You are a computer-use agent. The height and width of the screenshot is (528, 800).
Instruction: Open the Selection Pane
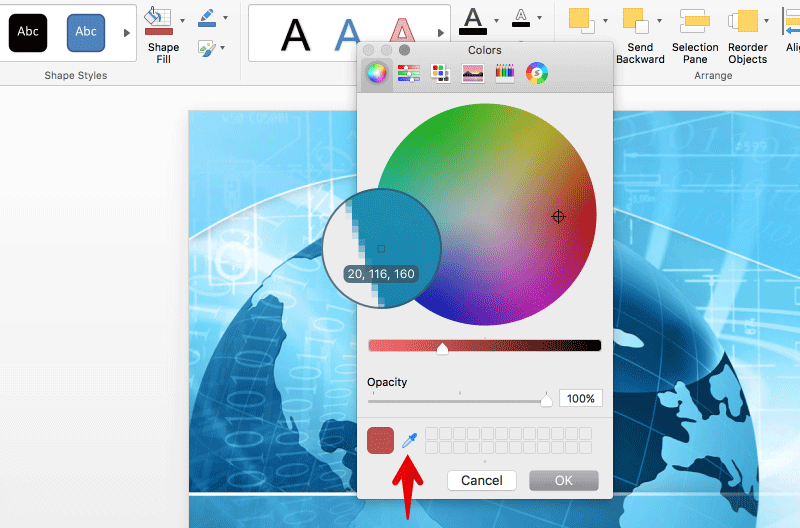695,20
